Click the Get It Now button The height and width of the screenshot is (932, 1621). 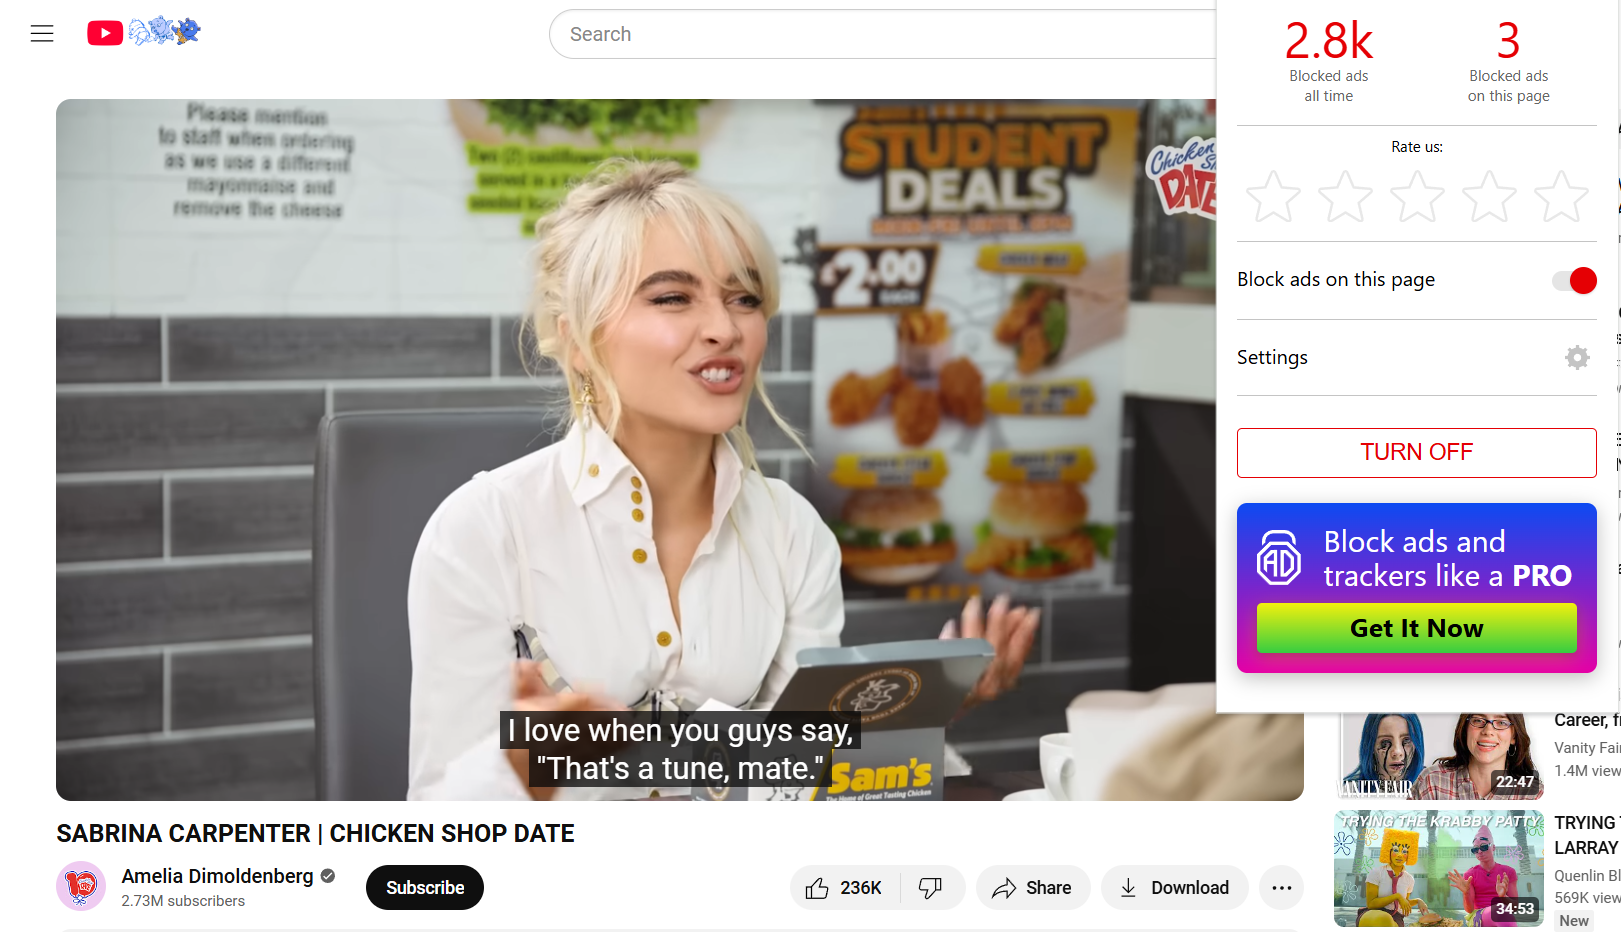coord(1416,628)
